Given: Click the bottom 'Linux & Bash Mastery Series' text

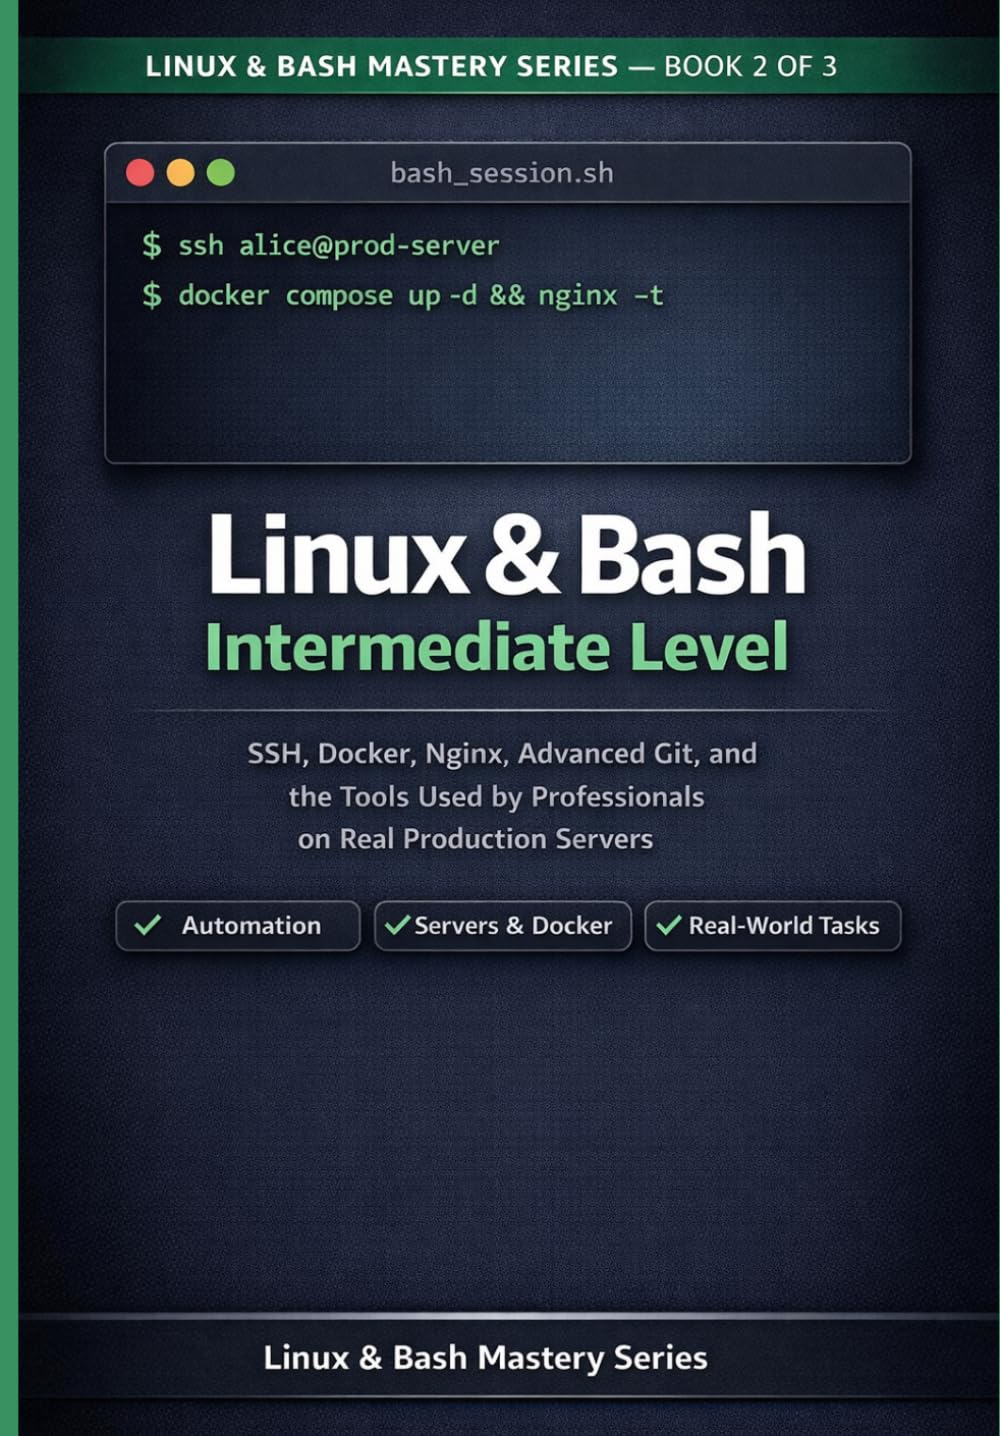Looking at the screenshot, I should coord(485,1358).
